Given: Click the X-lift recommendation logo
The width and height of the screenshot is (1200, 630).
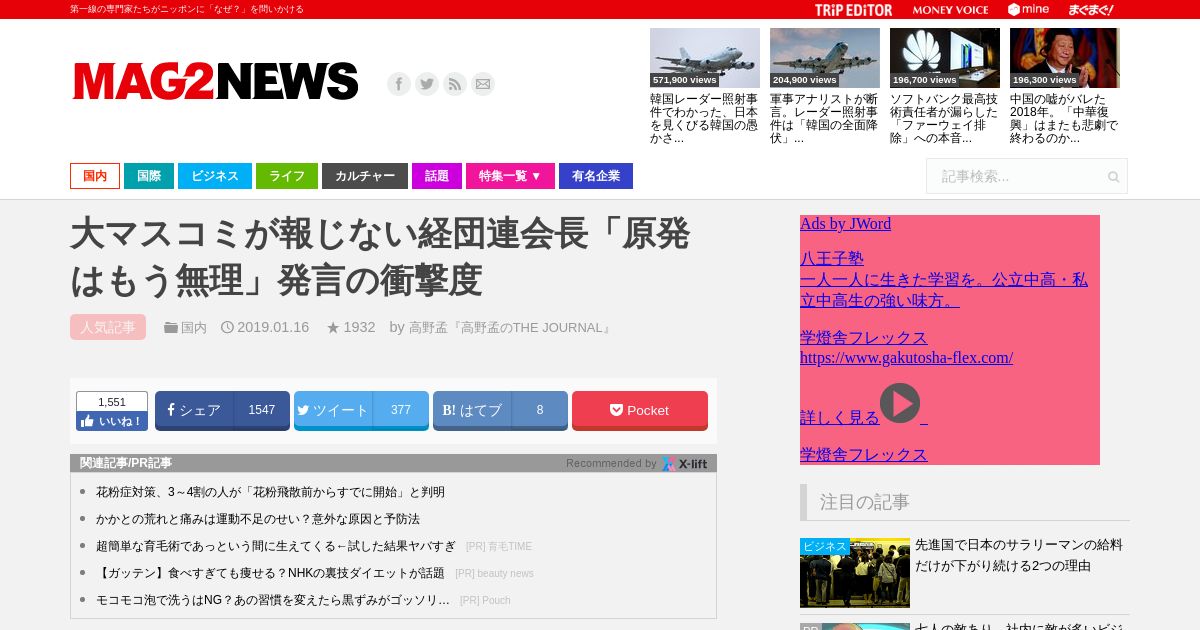Looking at the screenshot, I should tap(684, 463).
